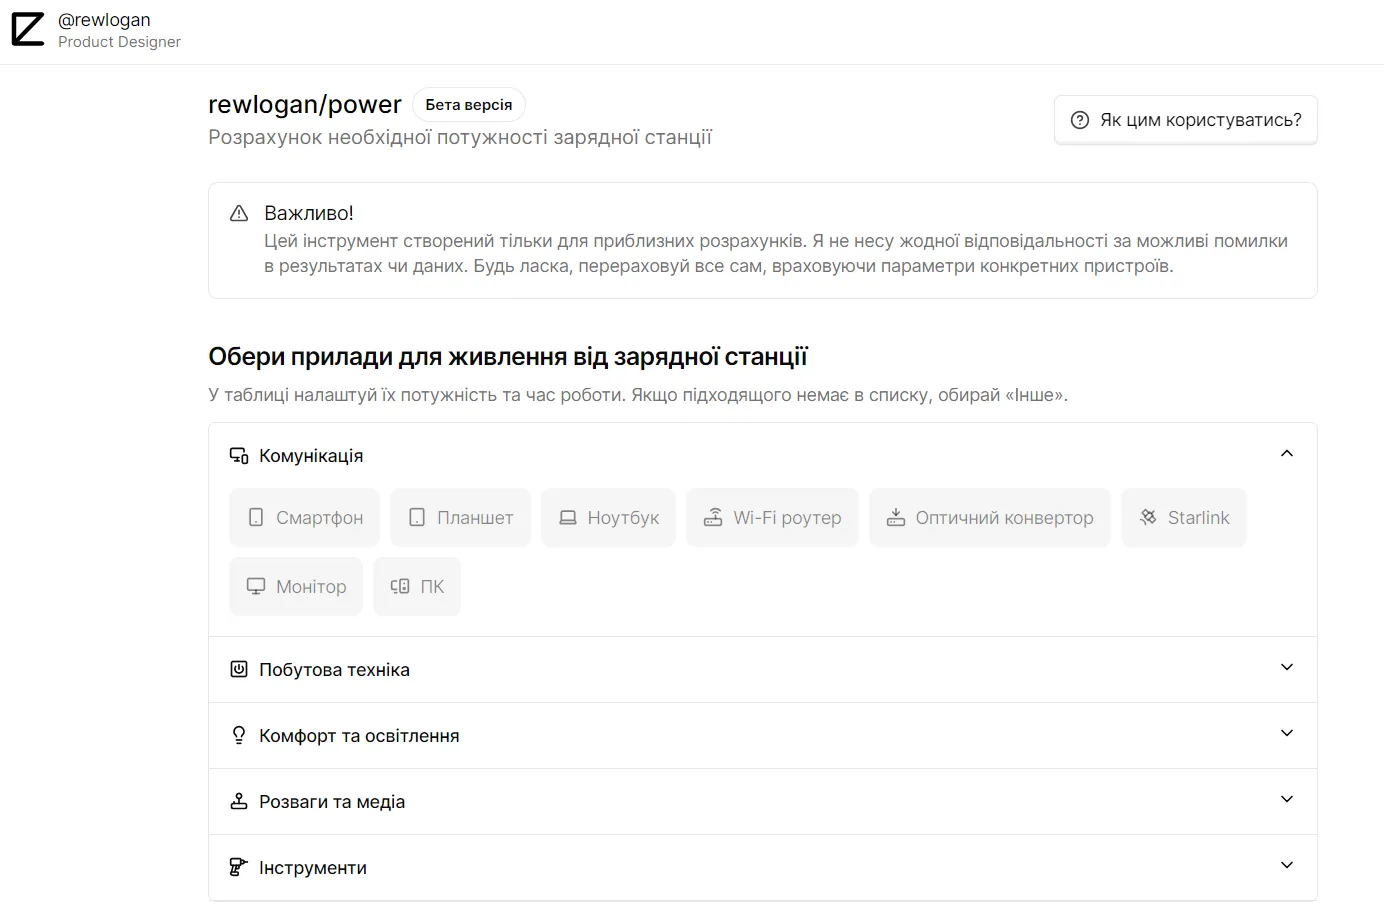Click the question mark help icon
The height and width of the screenshot is (906, 1384).
(1079, 119)
